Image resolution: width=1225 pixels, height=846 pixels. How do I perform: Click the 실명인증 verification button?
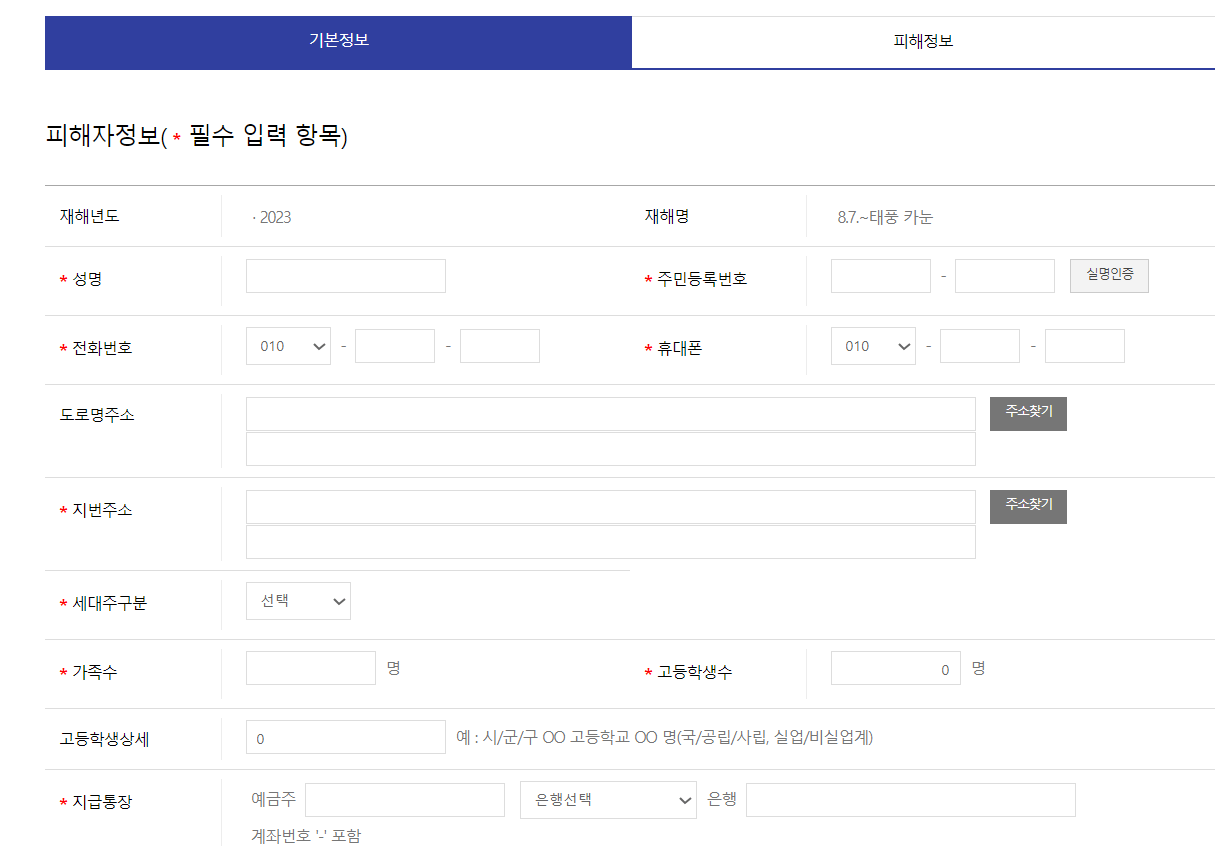[1108, 275]
